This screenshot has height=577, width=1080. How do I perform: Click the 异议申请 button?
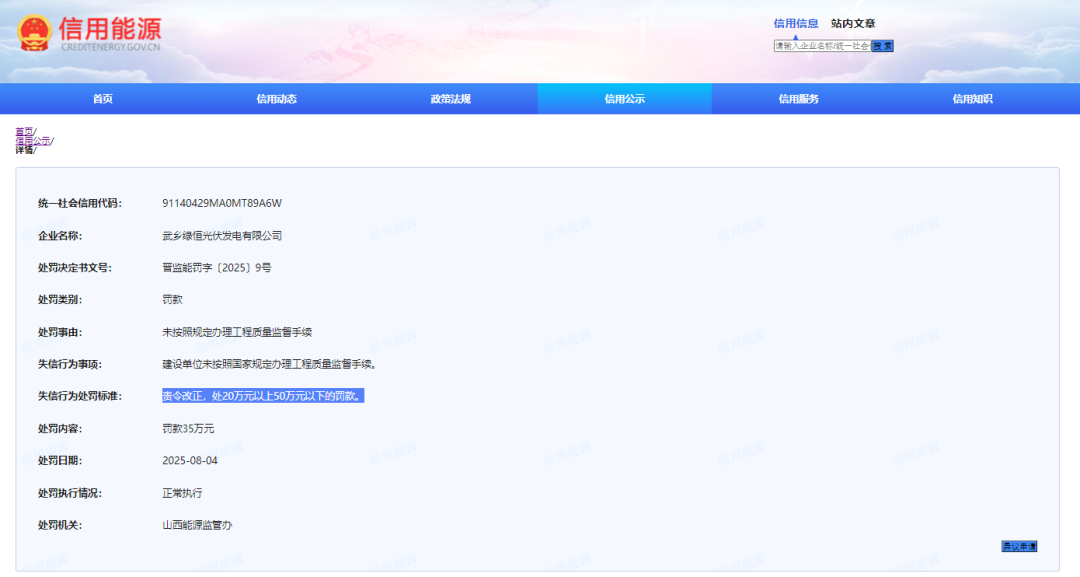tap(1019, 546)
